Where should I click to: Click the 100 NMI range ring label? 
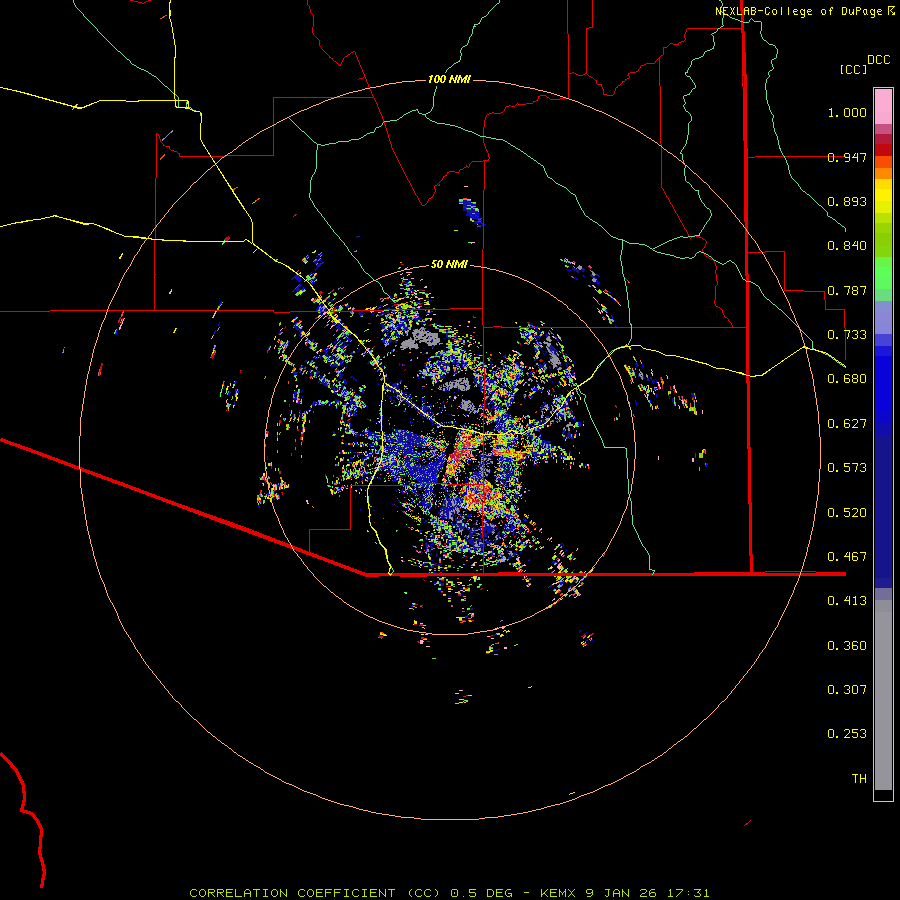point(449,79)
